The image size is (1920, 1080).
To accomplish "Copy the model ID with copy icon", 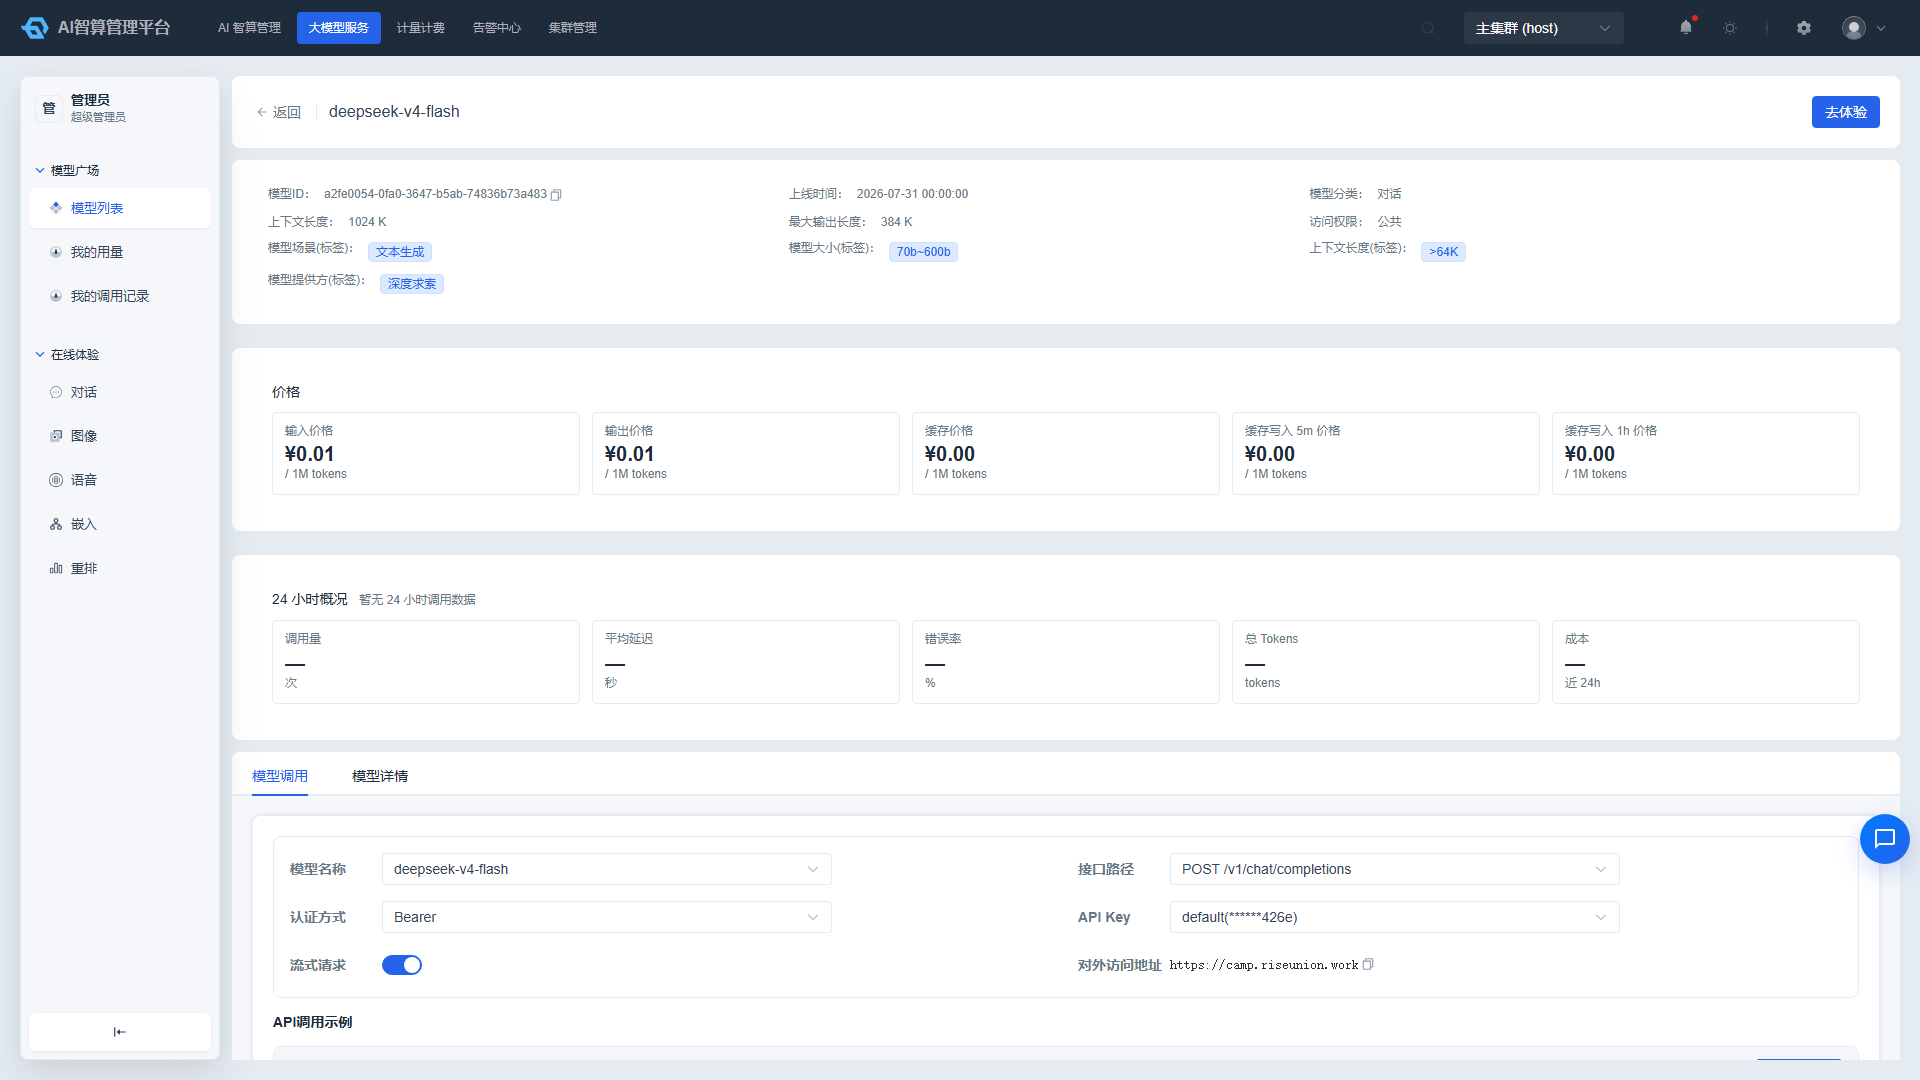I will point(556,195).
